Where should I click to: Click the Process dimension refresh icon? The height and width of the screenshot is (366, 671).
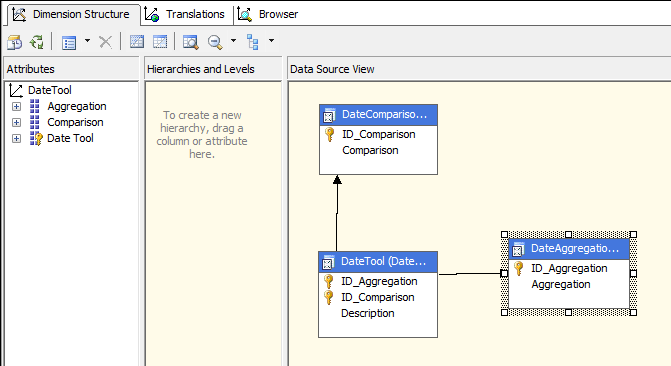coord(37,42)
